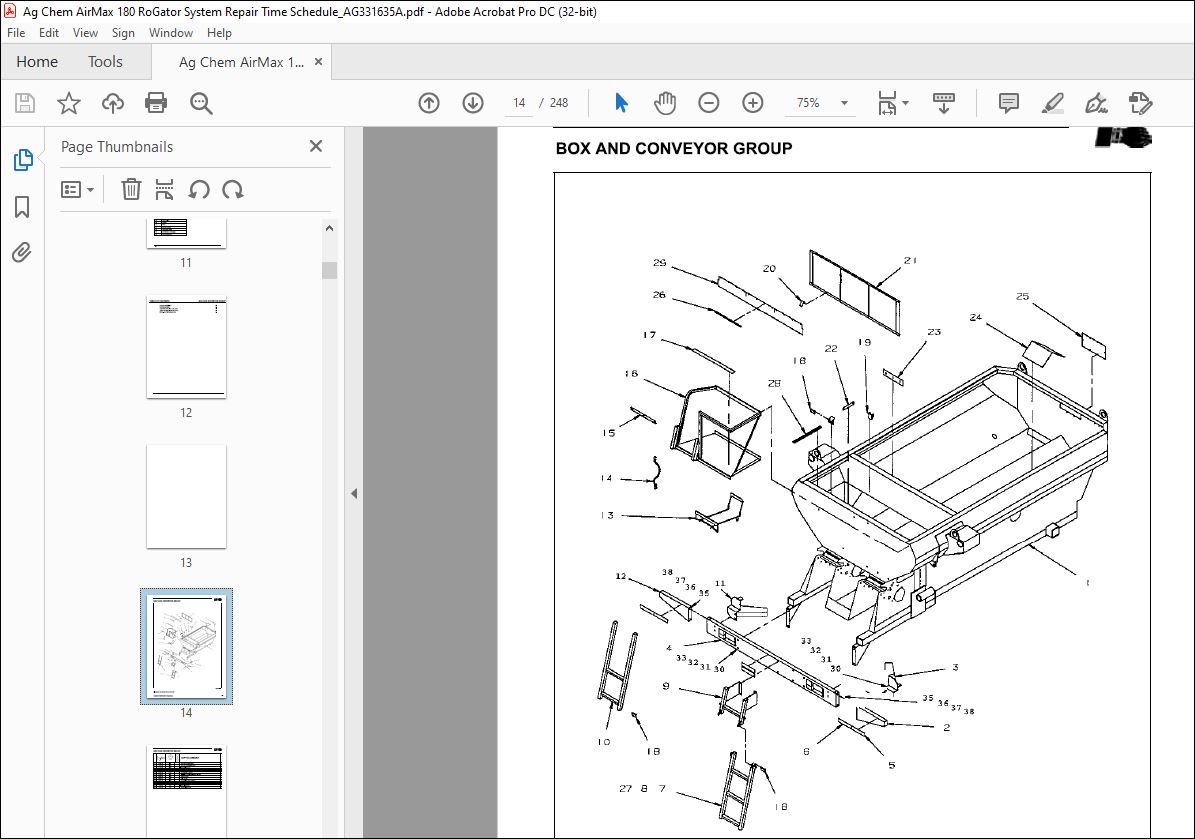Open the Attachments paperclip panel
Image resolution: width=1195 pixels, height=839 pixels.
22,252
